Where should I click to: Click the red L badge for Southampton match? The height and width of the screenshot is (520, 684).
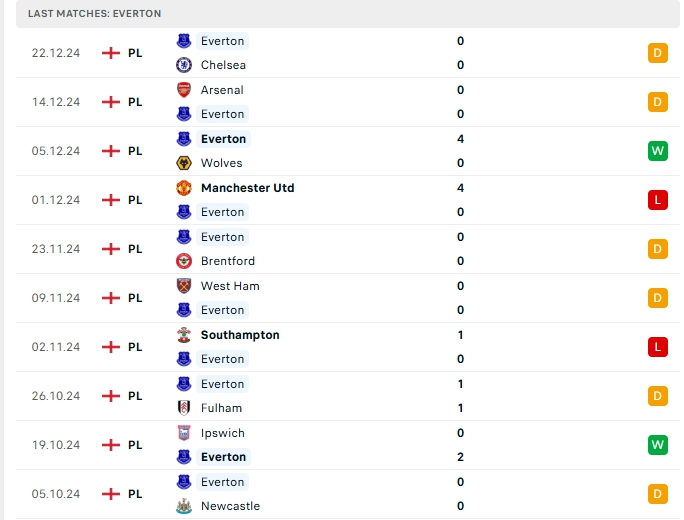[x=657, y=347]
